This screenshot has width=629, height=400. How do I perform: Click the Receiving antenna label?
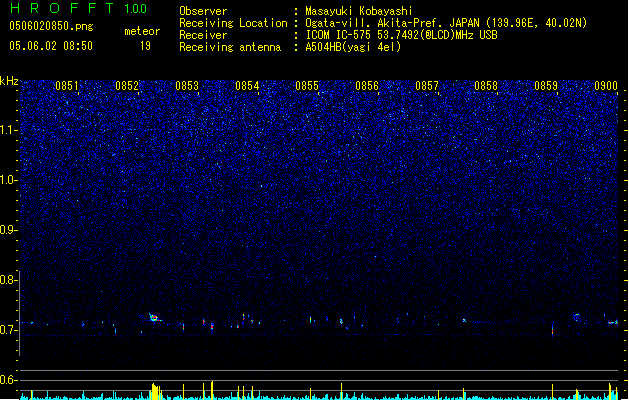pyautogui.click(x=230, y=47)
